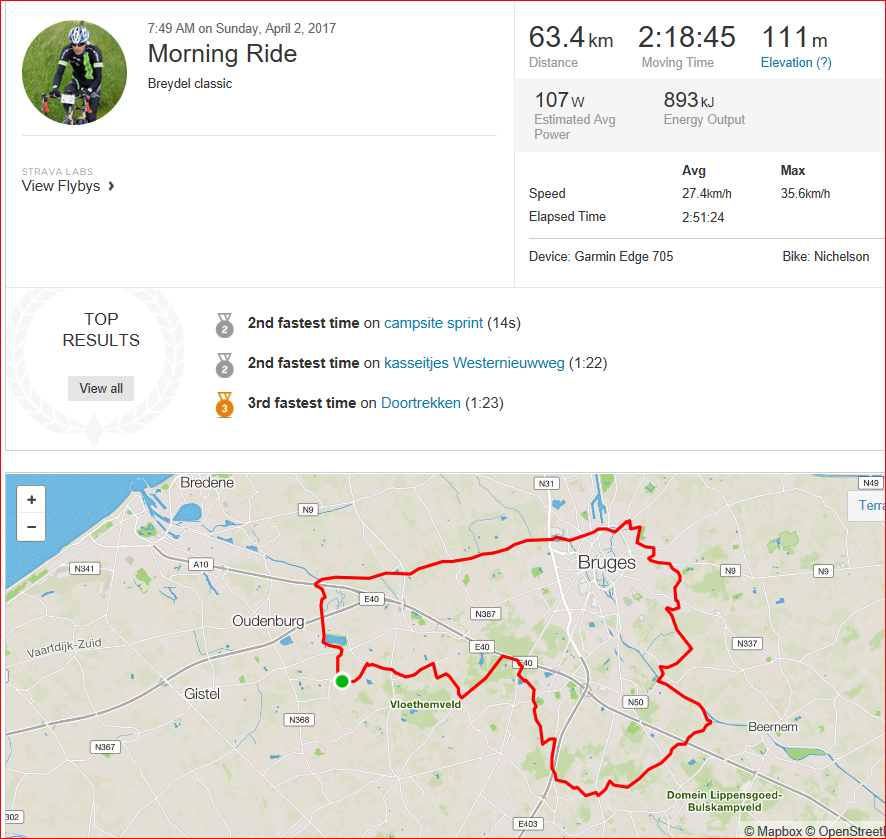Click the View Flybys link
Screen dimensions: 886x839
click(x=61, y=186)
